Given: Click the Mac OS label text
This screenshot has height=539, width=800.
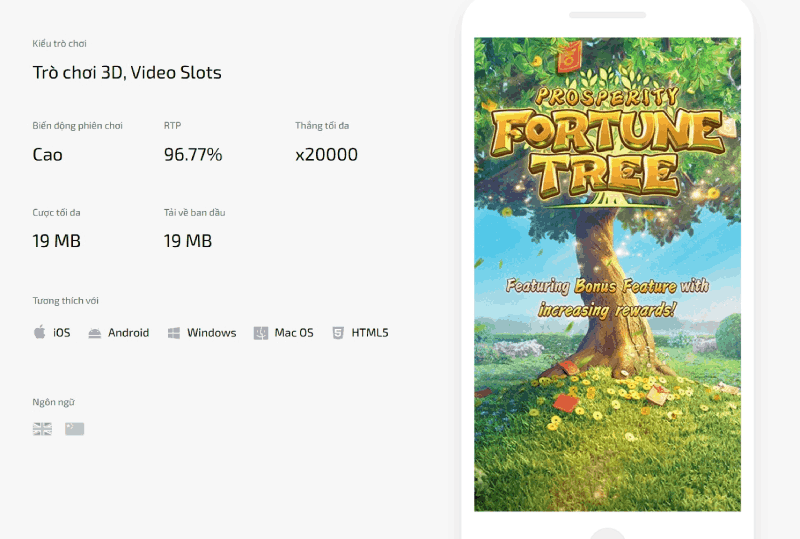Looking at the screenshot, I should [x=294, y=333].
